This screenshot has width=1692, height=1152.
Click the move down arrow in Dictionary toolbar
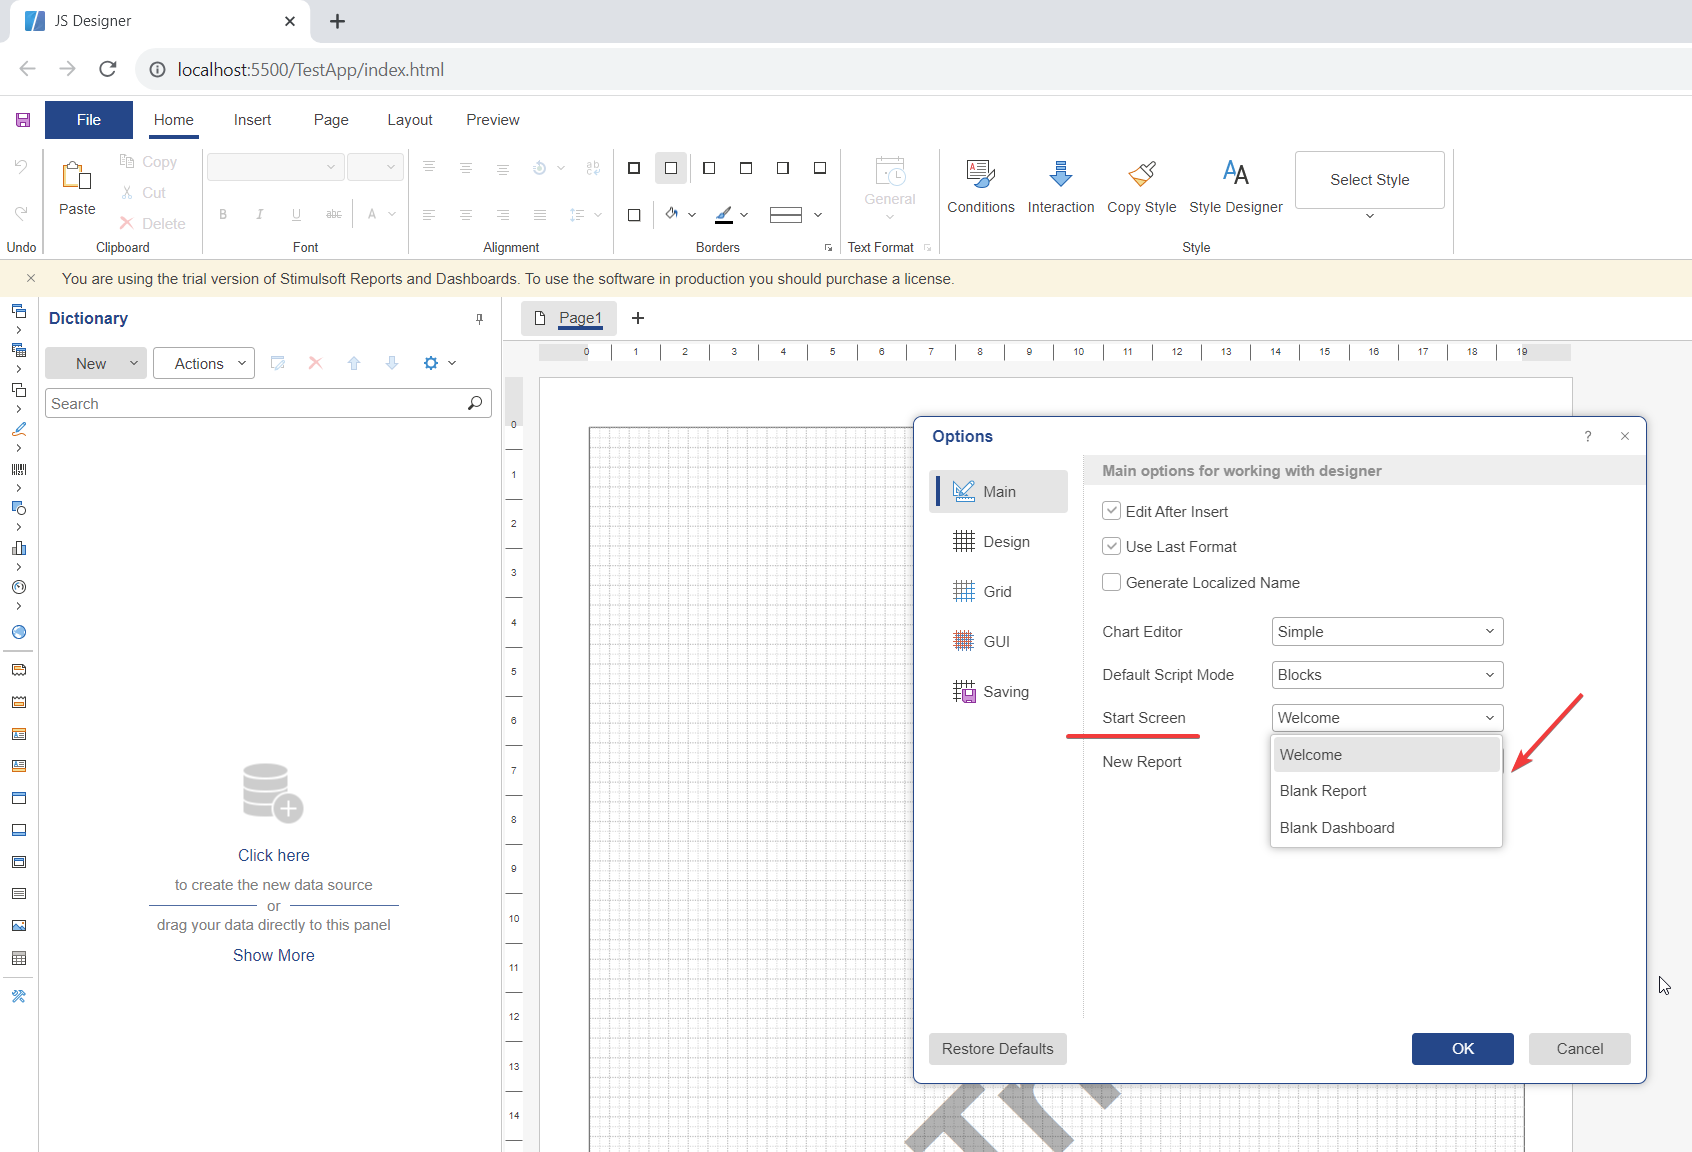pos(392,363)
